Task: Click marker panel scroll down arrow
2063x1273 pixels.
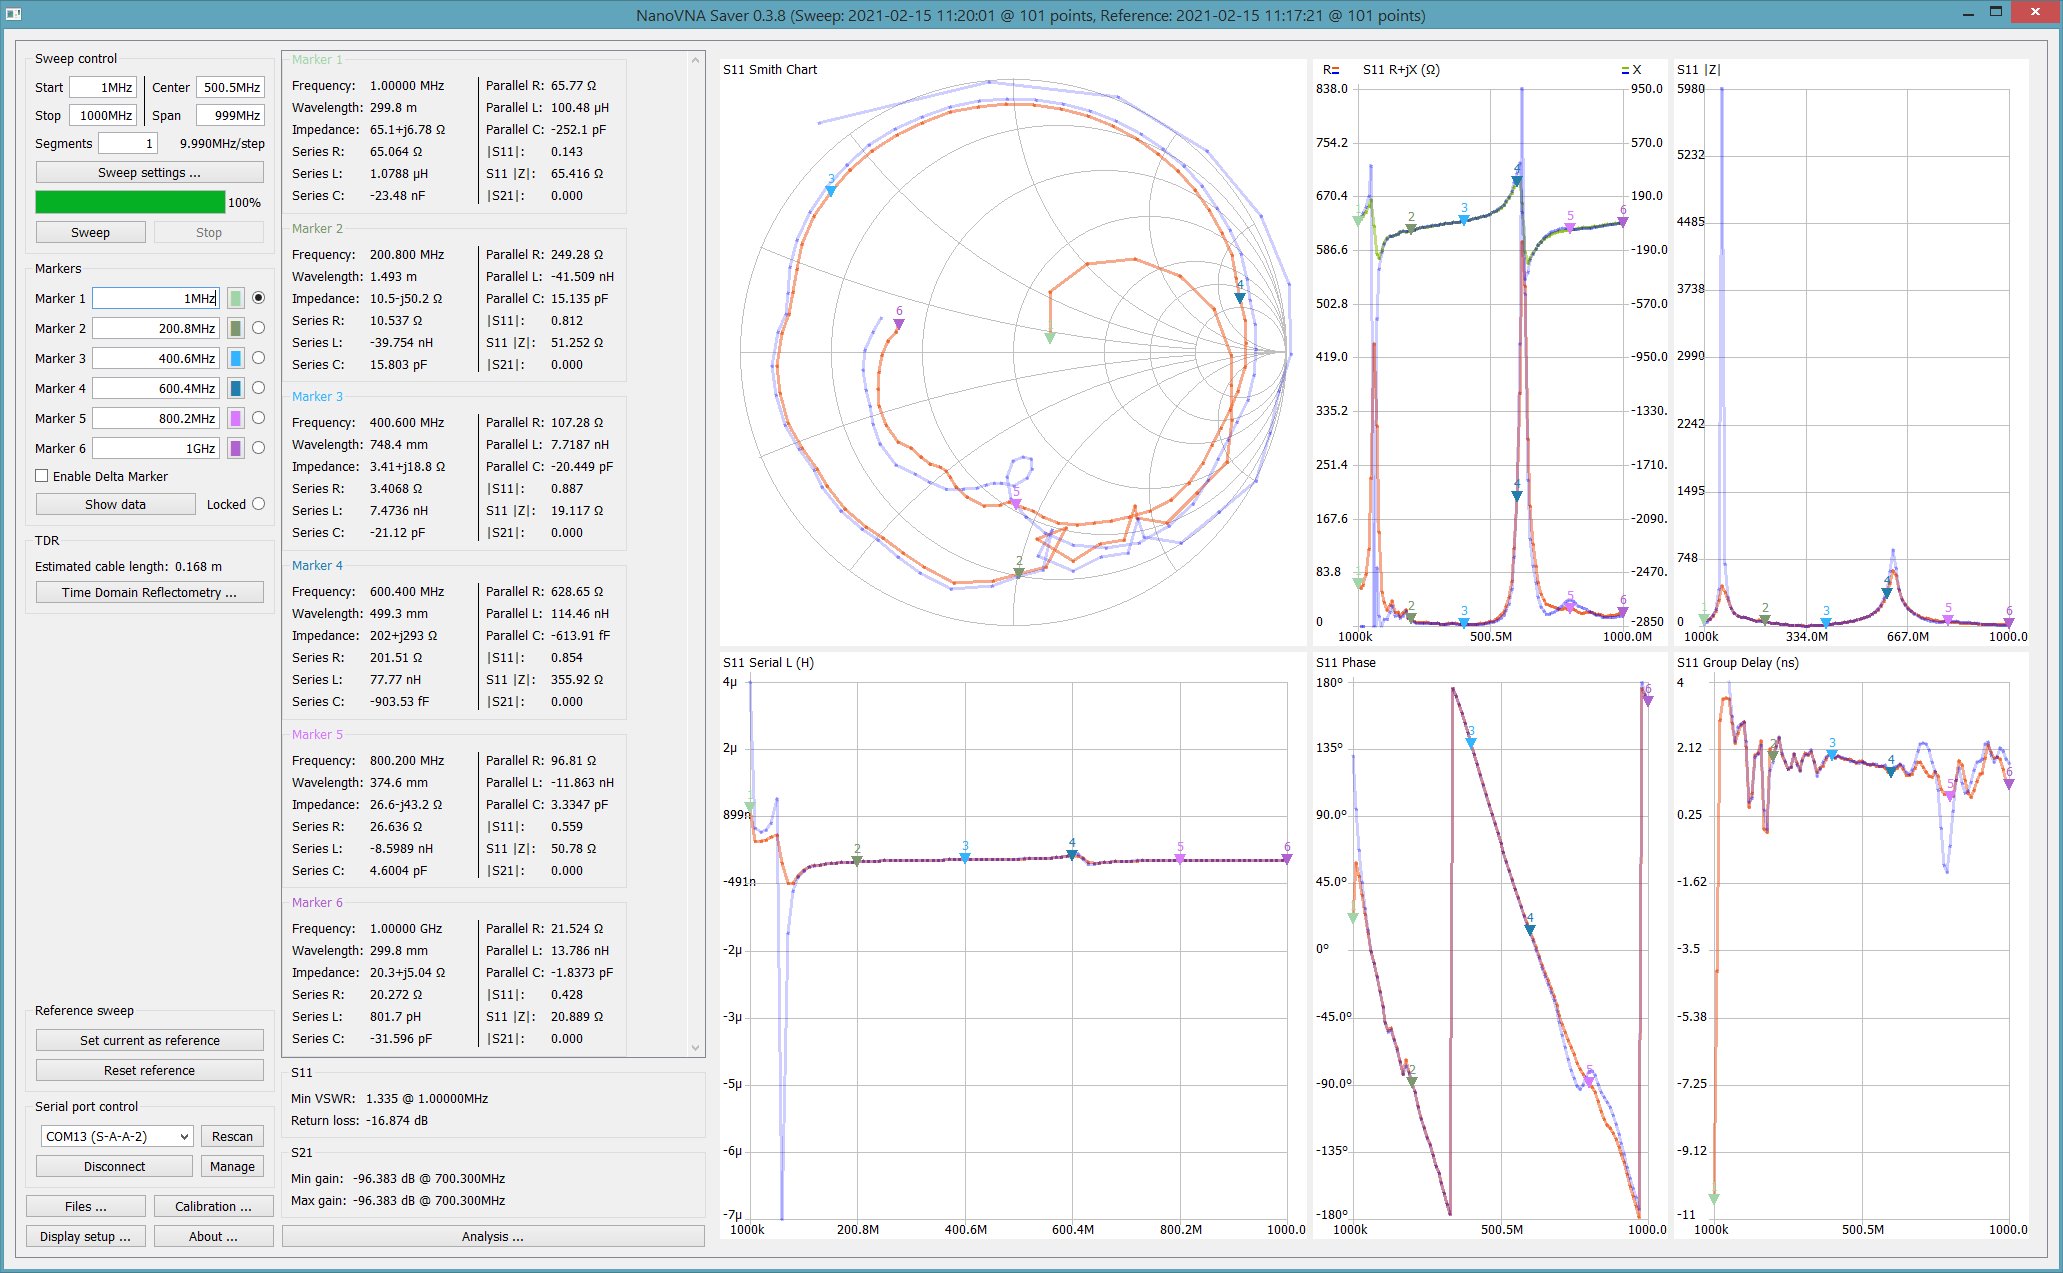Action: (x=696, y=1047)
